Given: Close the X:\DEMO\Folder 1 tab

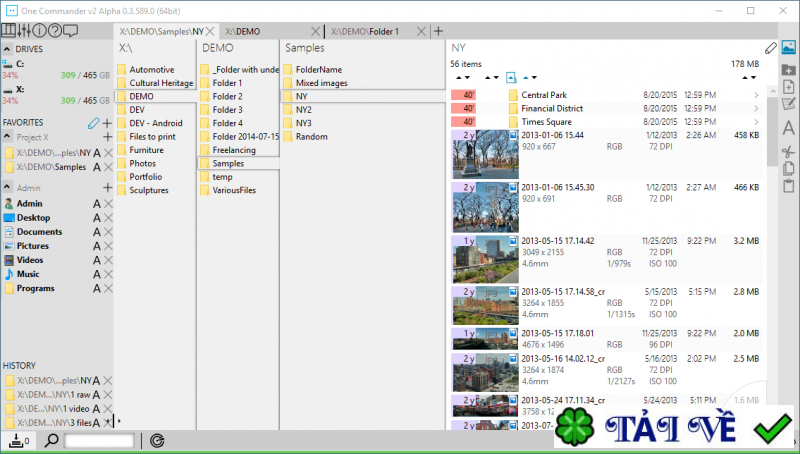Looking at the screenshot, I should coord(421,32).
